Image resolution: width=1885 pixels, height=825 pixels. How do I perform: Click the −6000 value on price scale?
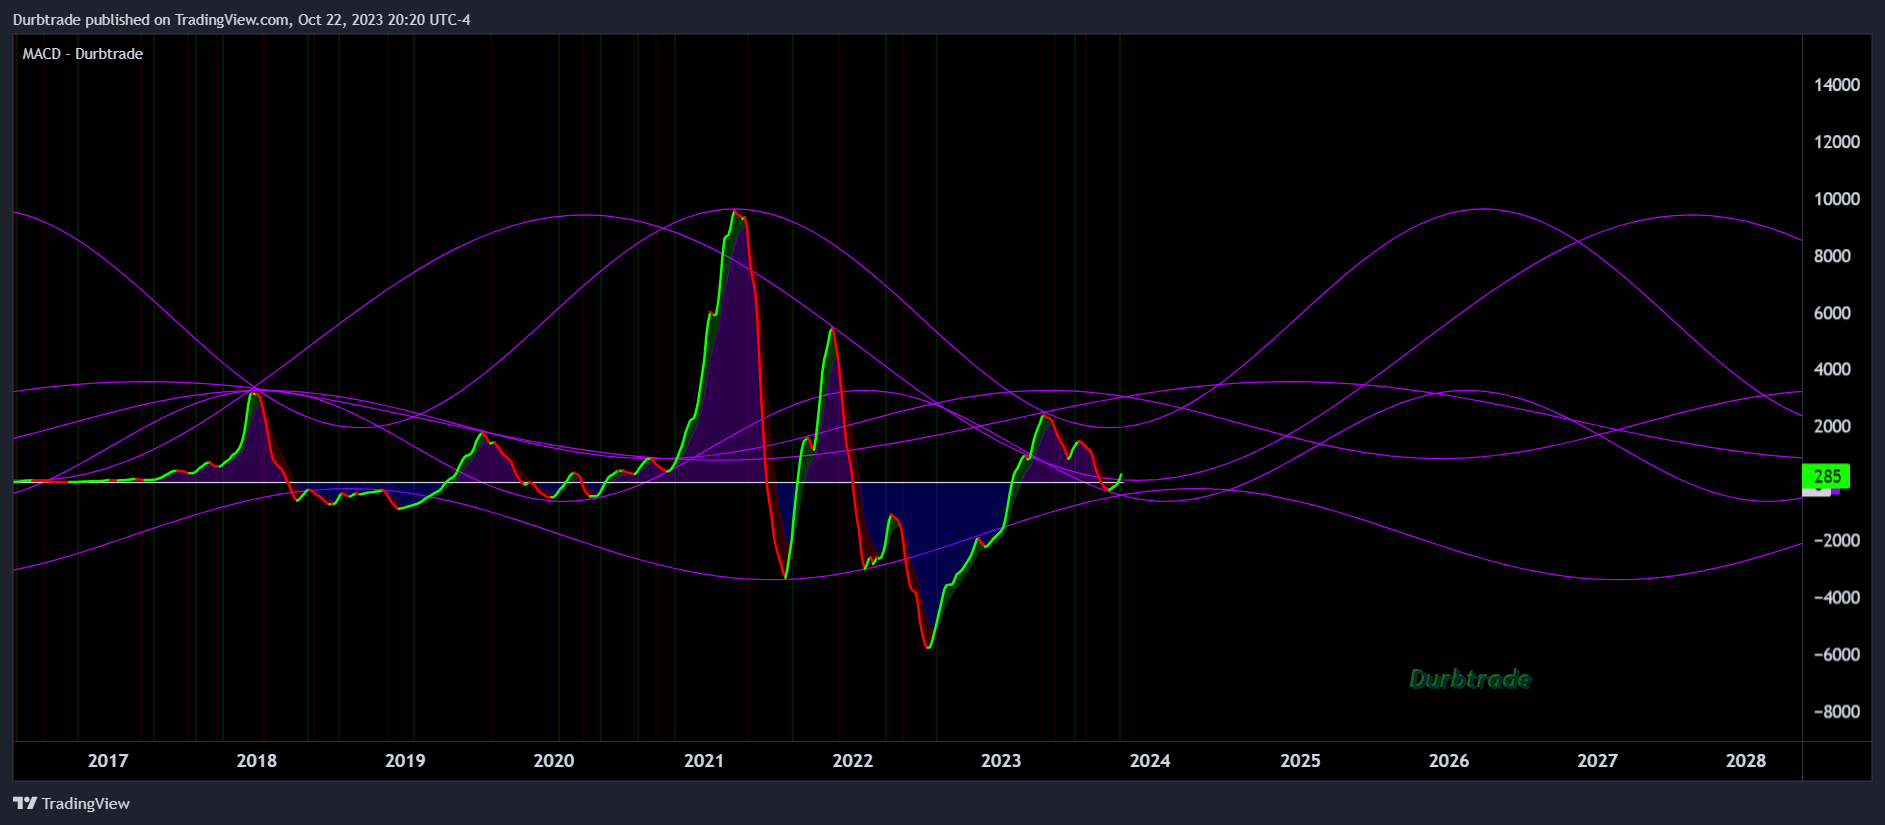1837,655
